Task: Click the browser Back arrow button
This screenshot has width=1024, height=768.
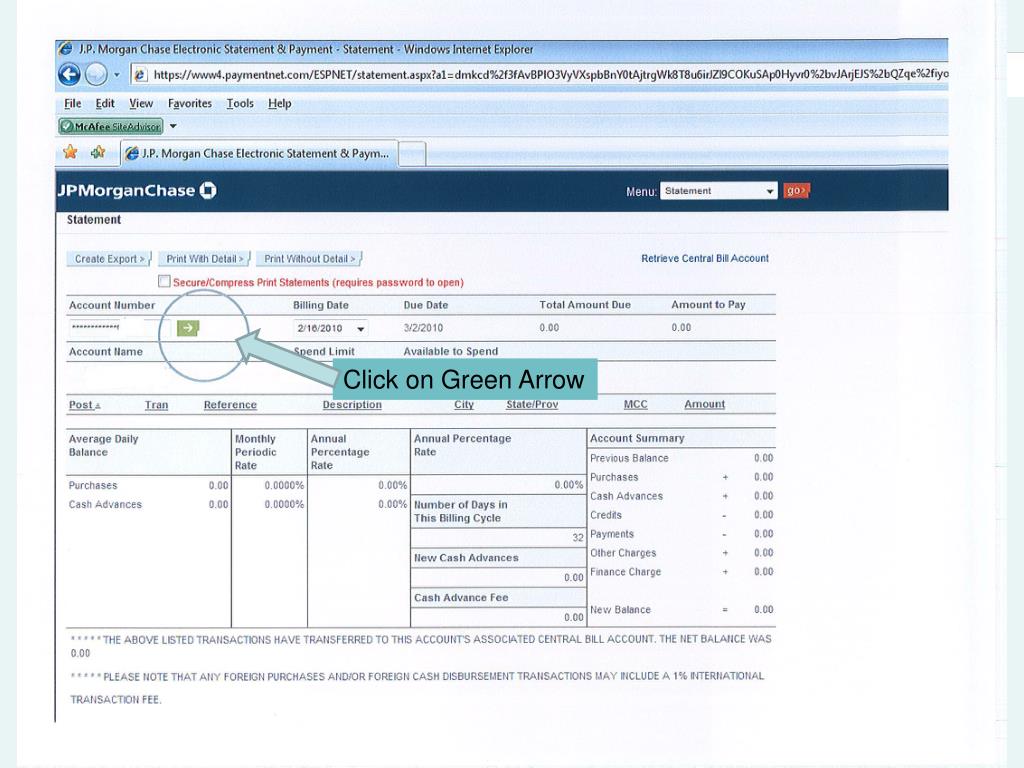Action: (69, 74)
